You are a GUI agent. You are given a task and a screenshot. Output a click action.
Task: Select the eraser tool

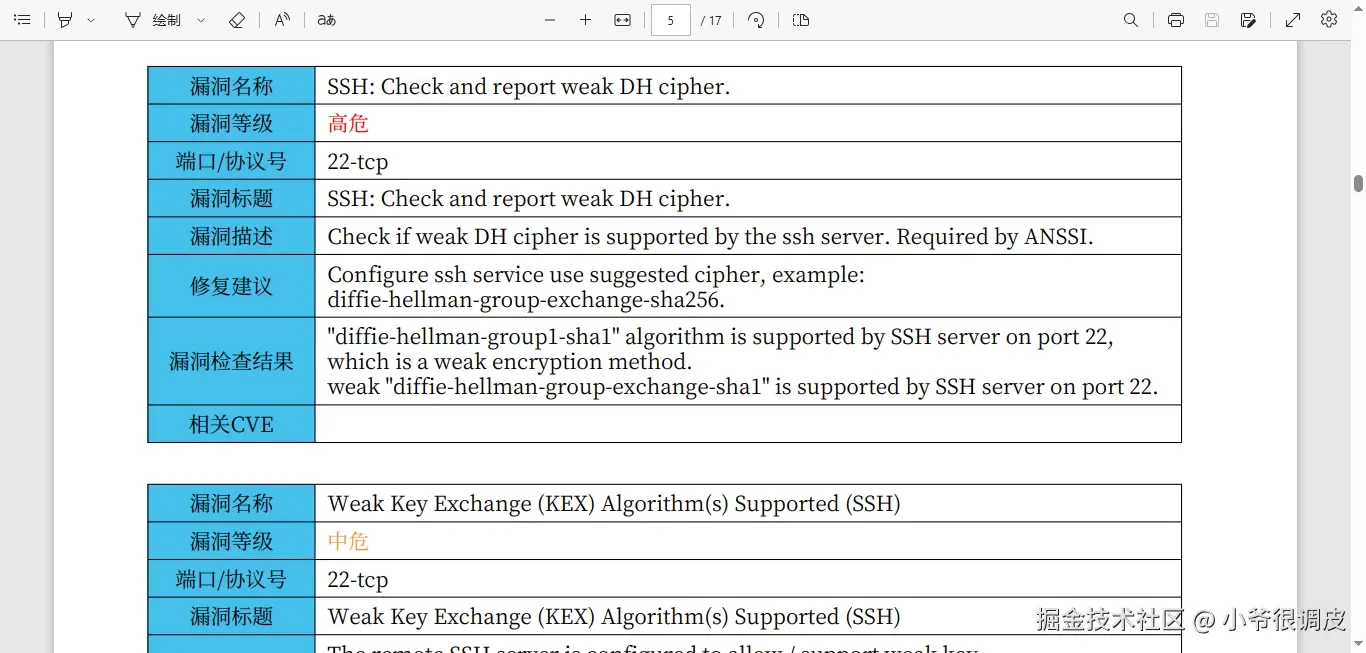pyautogui.click(x=237, y=20)
